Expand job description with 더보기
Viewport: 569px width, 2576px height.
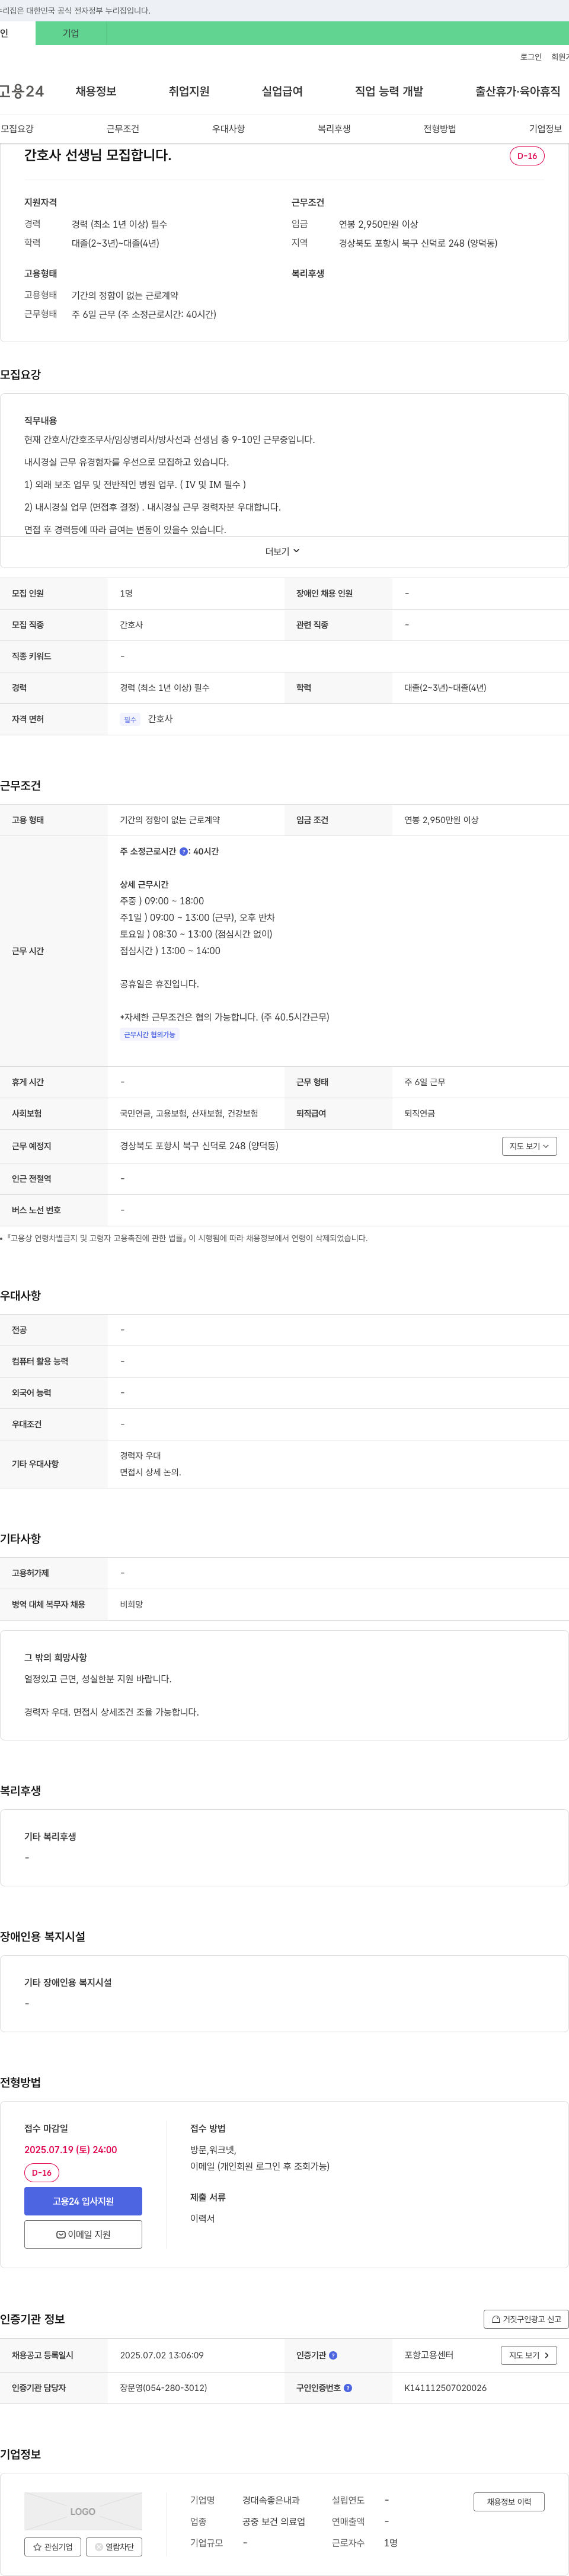[283, 551]
